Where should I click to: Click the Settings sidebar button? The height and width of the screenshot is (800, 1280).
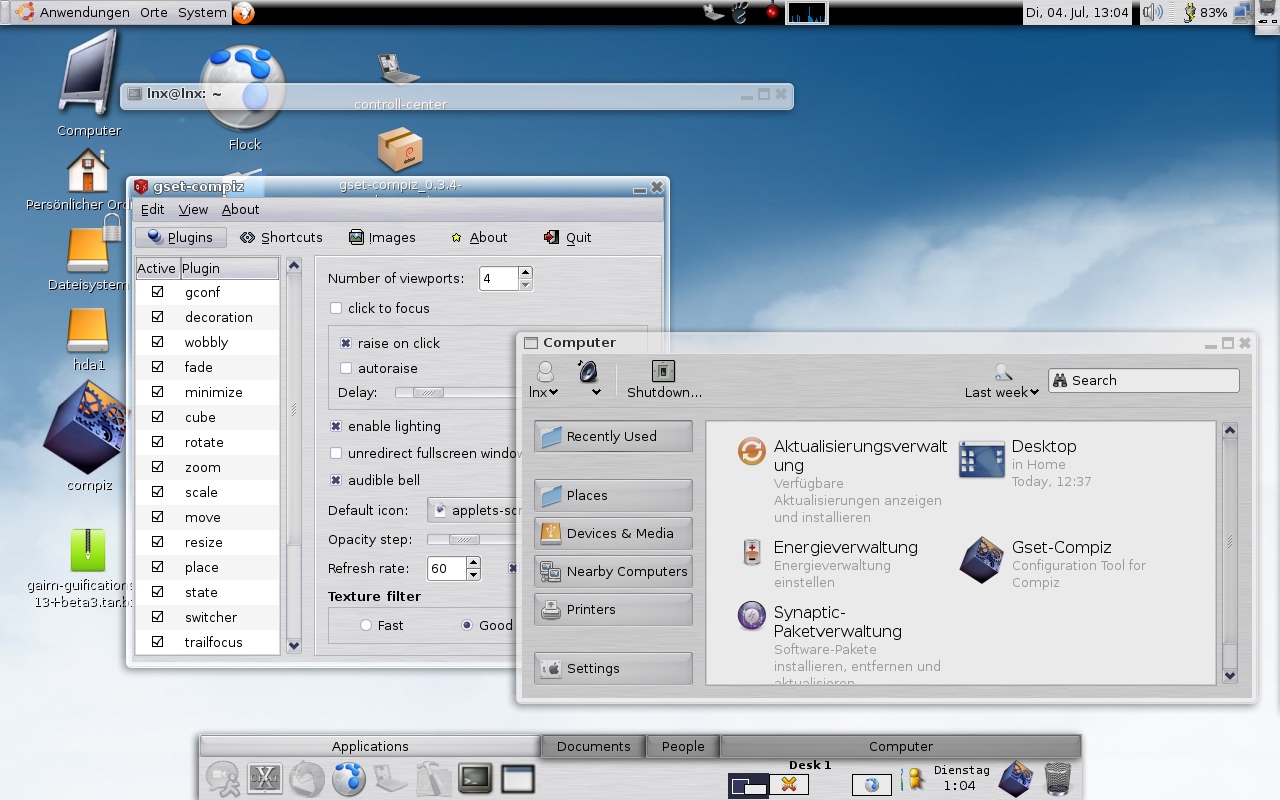[613, 668]
